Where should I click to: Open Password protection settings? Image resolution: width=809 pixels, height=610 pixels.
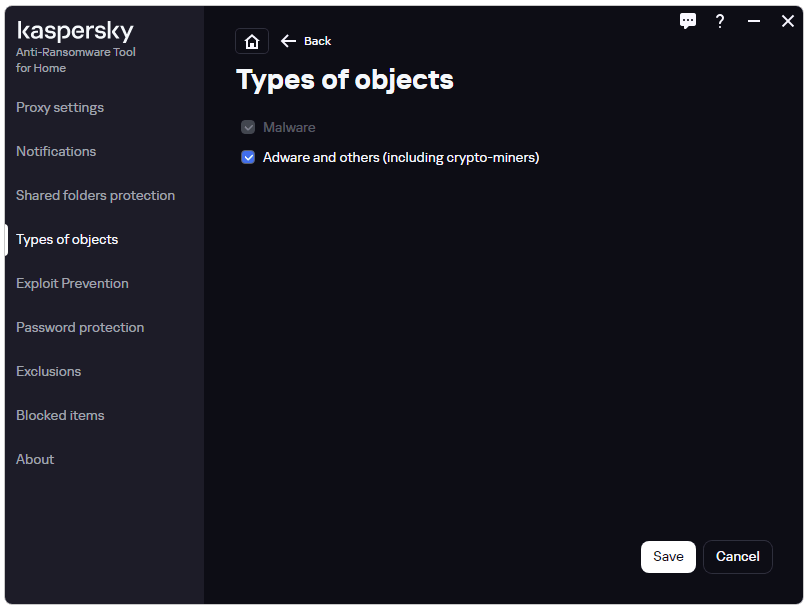coord(80,327)
